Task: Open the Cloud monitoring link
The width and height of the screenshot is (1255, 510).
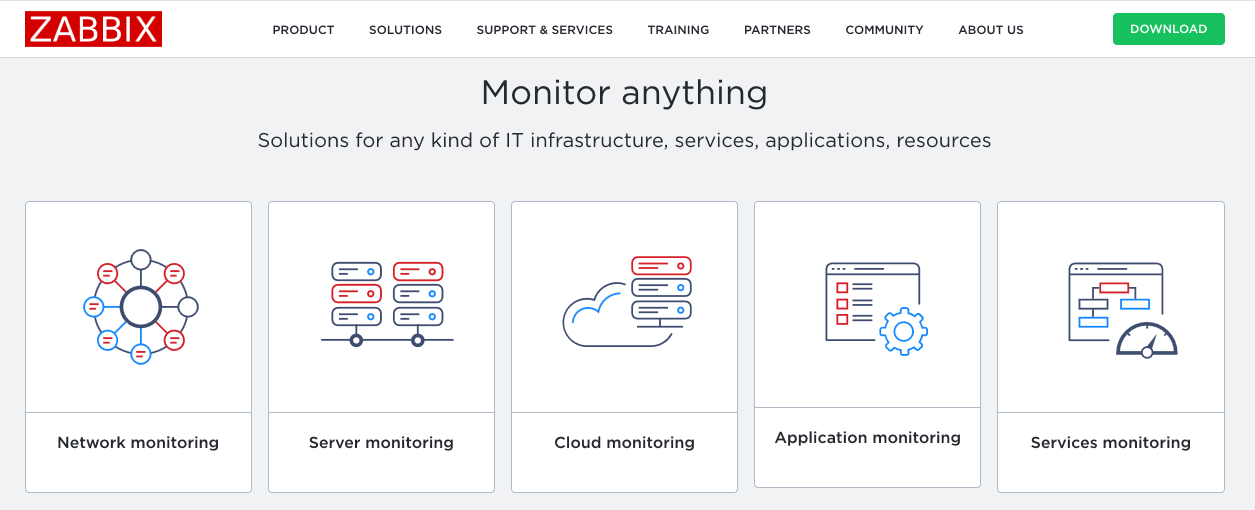Action: tap(624, 442)
